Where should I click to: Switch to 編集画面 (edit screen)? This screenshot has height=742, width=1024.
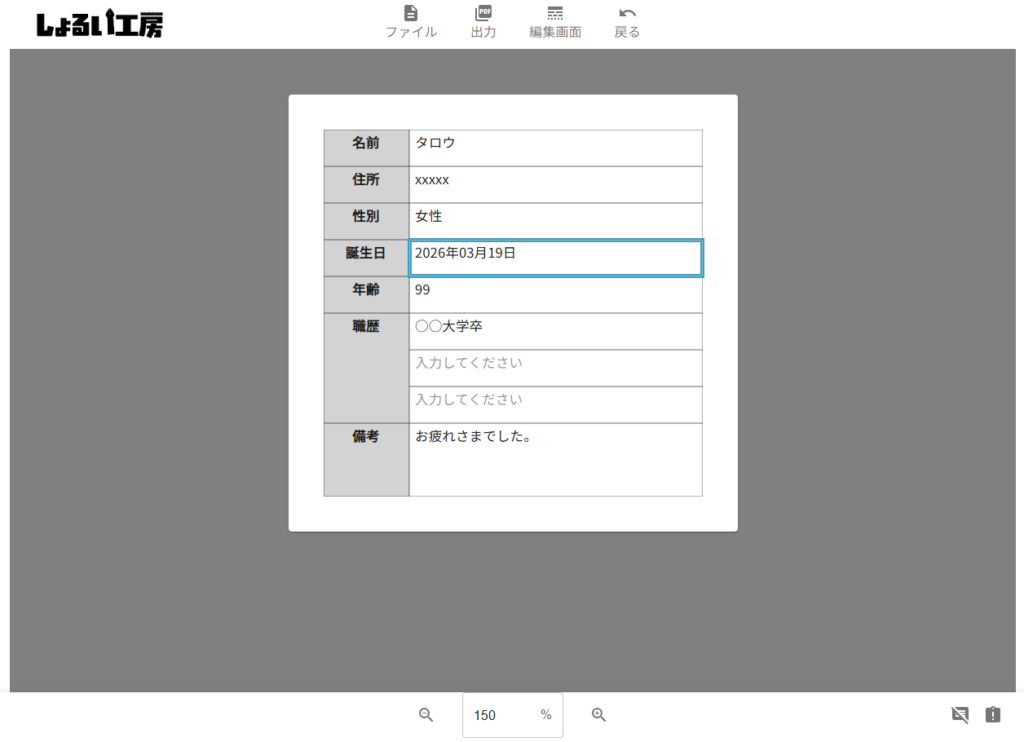click(555, 14)
